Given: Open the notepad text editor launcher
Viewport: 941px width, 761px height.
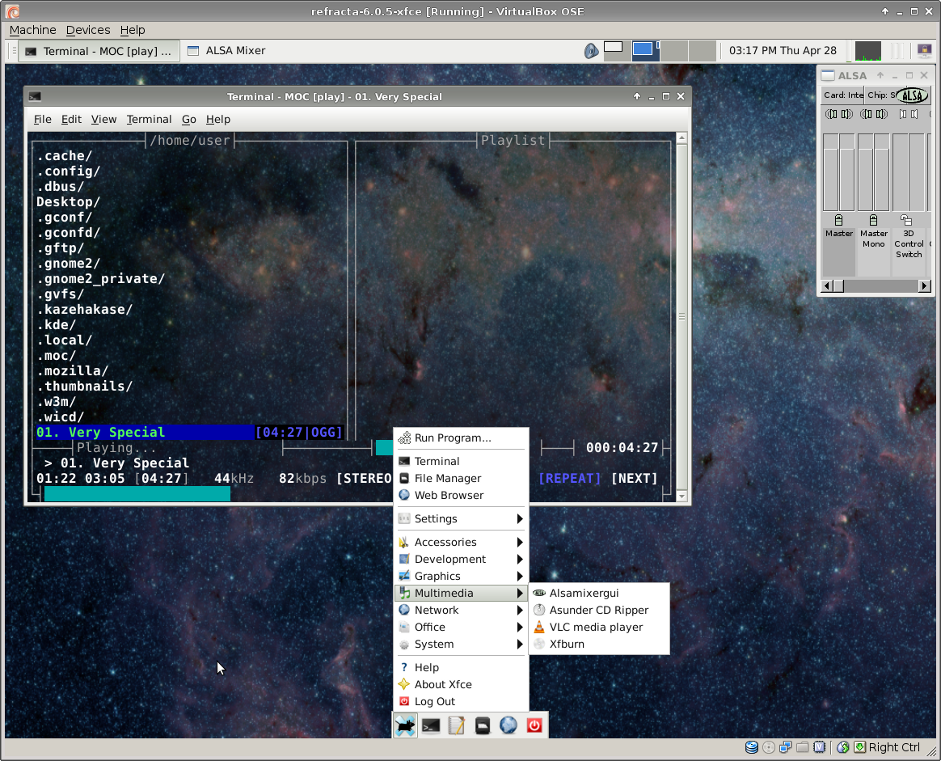Looking at the screenshot, I should pyautogui.click(x=457, y=726).
